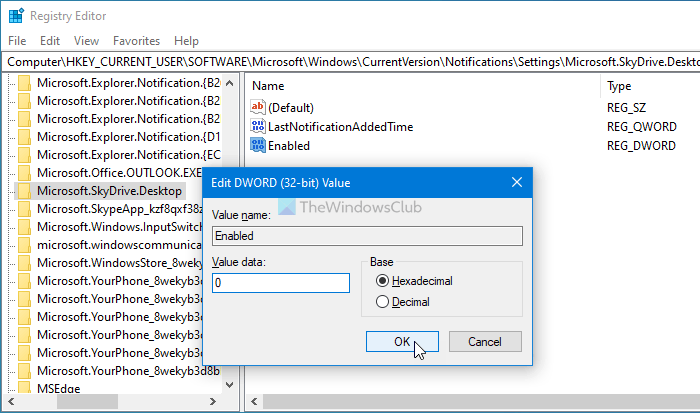Viewport: 700px width, 413px height.
Task: Click the folder icon of Microsoft.WindowsStore_8weky key
Action: (25, 263)
